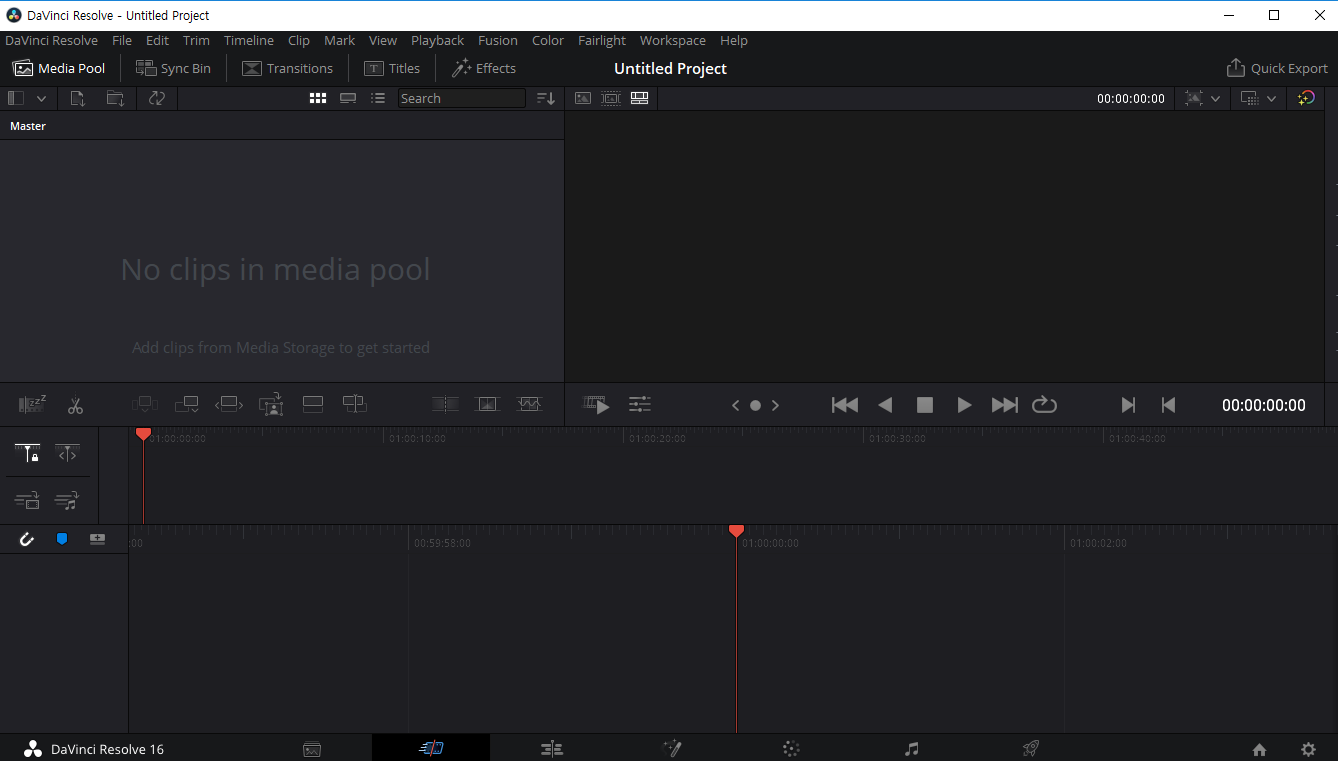Image resolution: width=1338 pixels, height=761 pixels.
Task: Select Timeline viewer mode
Action: click(x=640, y=98)
